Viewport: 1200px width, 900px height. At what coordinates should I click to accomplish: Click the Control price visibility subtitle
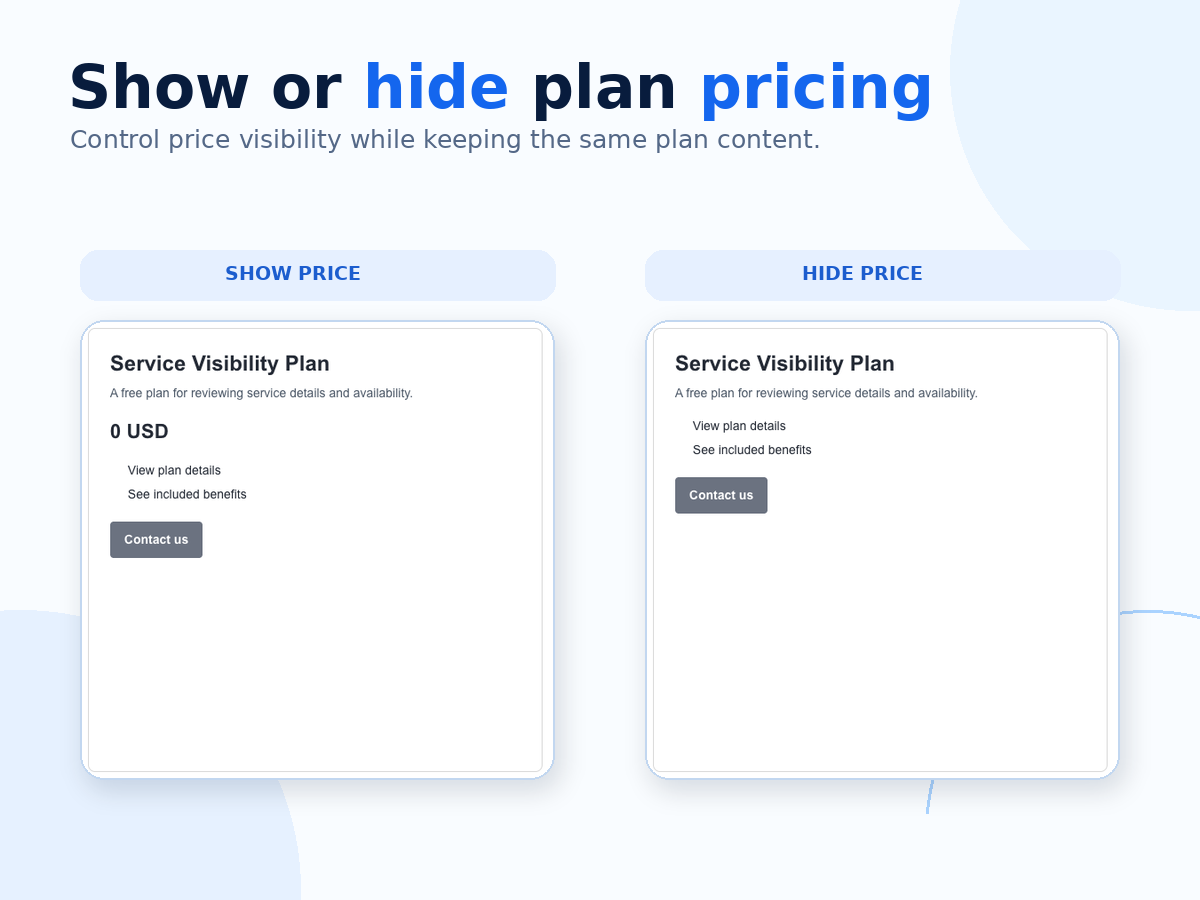445,139
